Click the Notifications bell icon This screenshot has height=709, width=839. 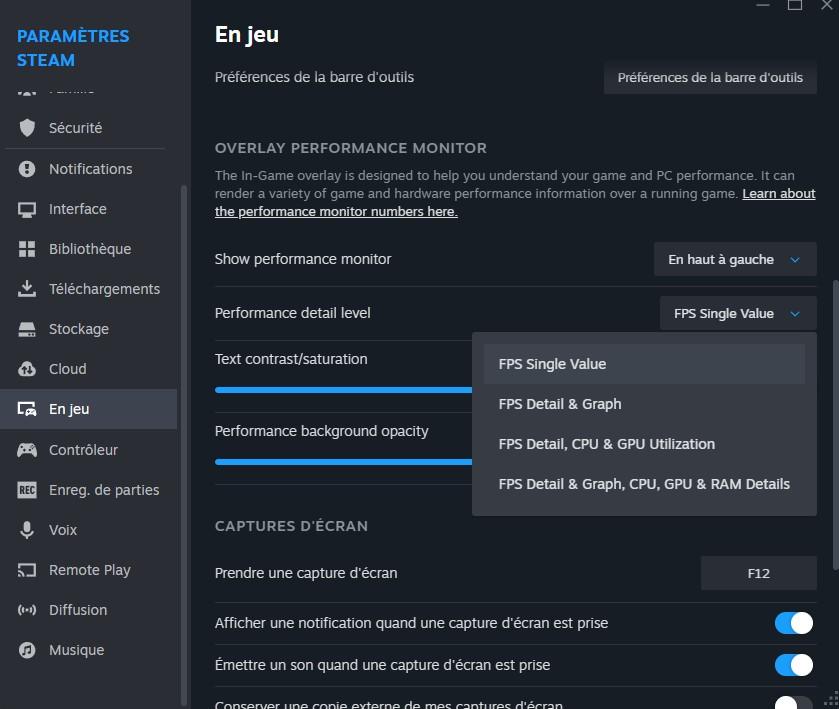pos(27,169)
